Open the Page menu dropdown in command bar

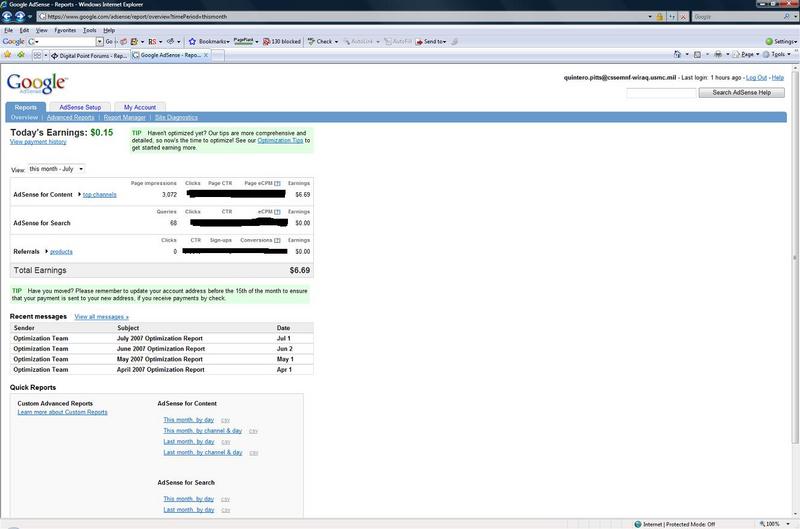point(746,54)
